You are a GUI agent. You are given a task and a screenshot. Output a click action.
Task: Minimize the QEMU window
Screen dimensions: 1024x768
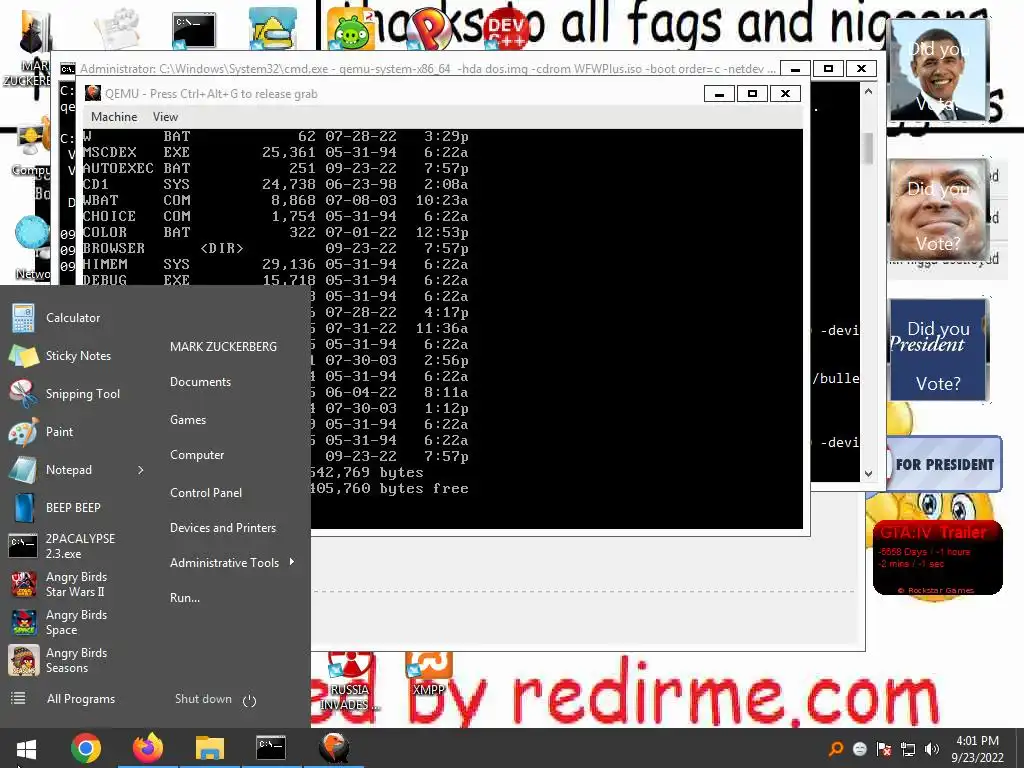[x=719, y=94]
